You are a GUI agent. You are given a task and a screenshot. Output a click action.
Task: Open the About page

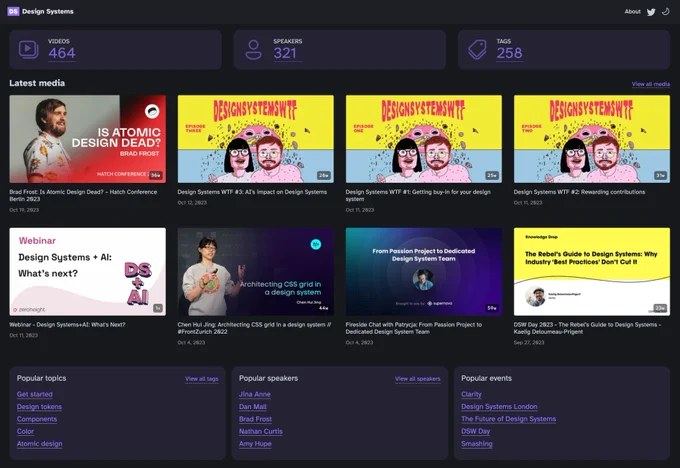pyautogui.click(x=632, y=12)
